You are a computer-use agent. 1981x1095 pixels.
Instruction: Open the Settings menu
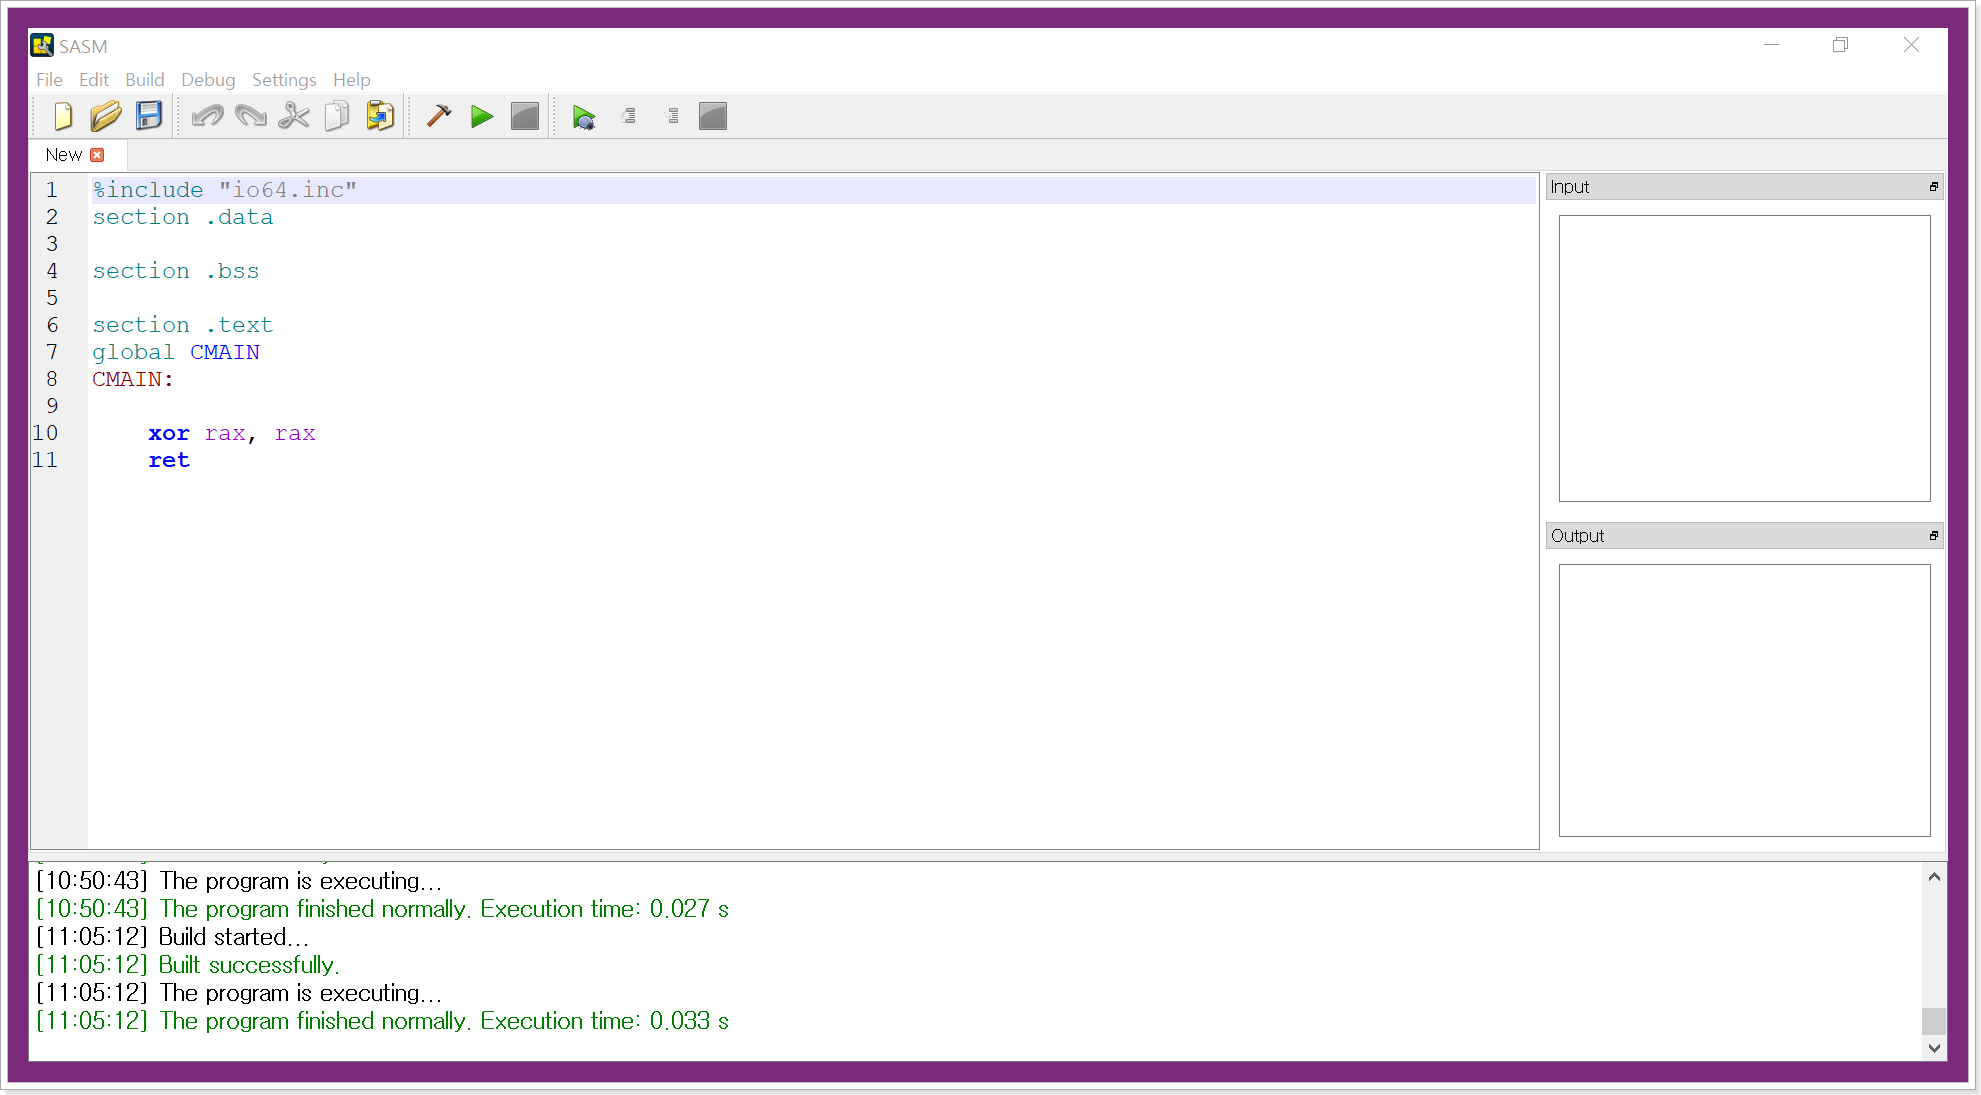pos(284,80)
